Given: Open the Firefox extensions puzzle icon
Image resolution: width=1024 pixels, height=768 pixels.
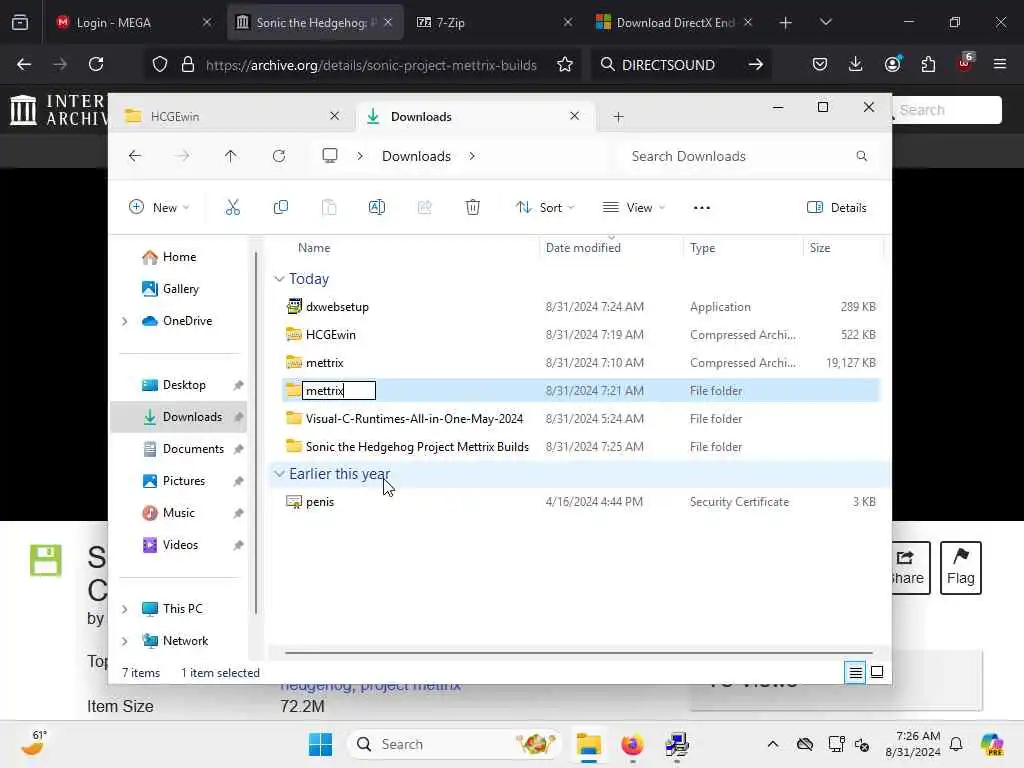Looking at the screenshot, I should [x=928, y=64].
